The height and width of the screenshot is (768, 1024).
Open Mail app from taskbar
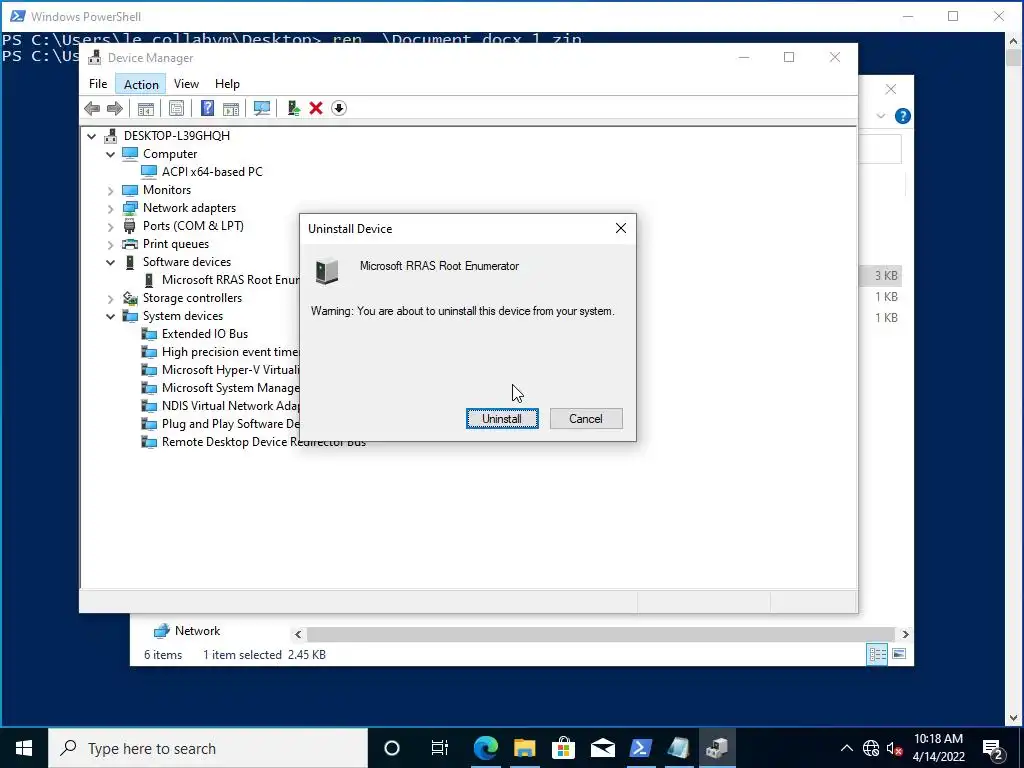602,748
